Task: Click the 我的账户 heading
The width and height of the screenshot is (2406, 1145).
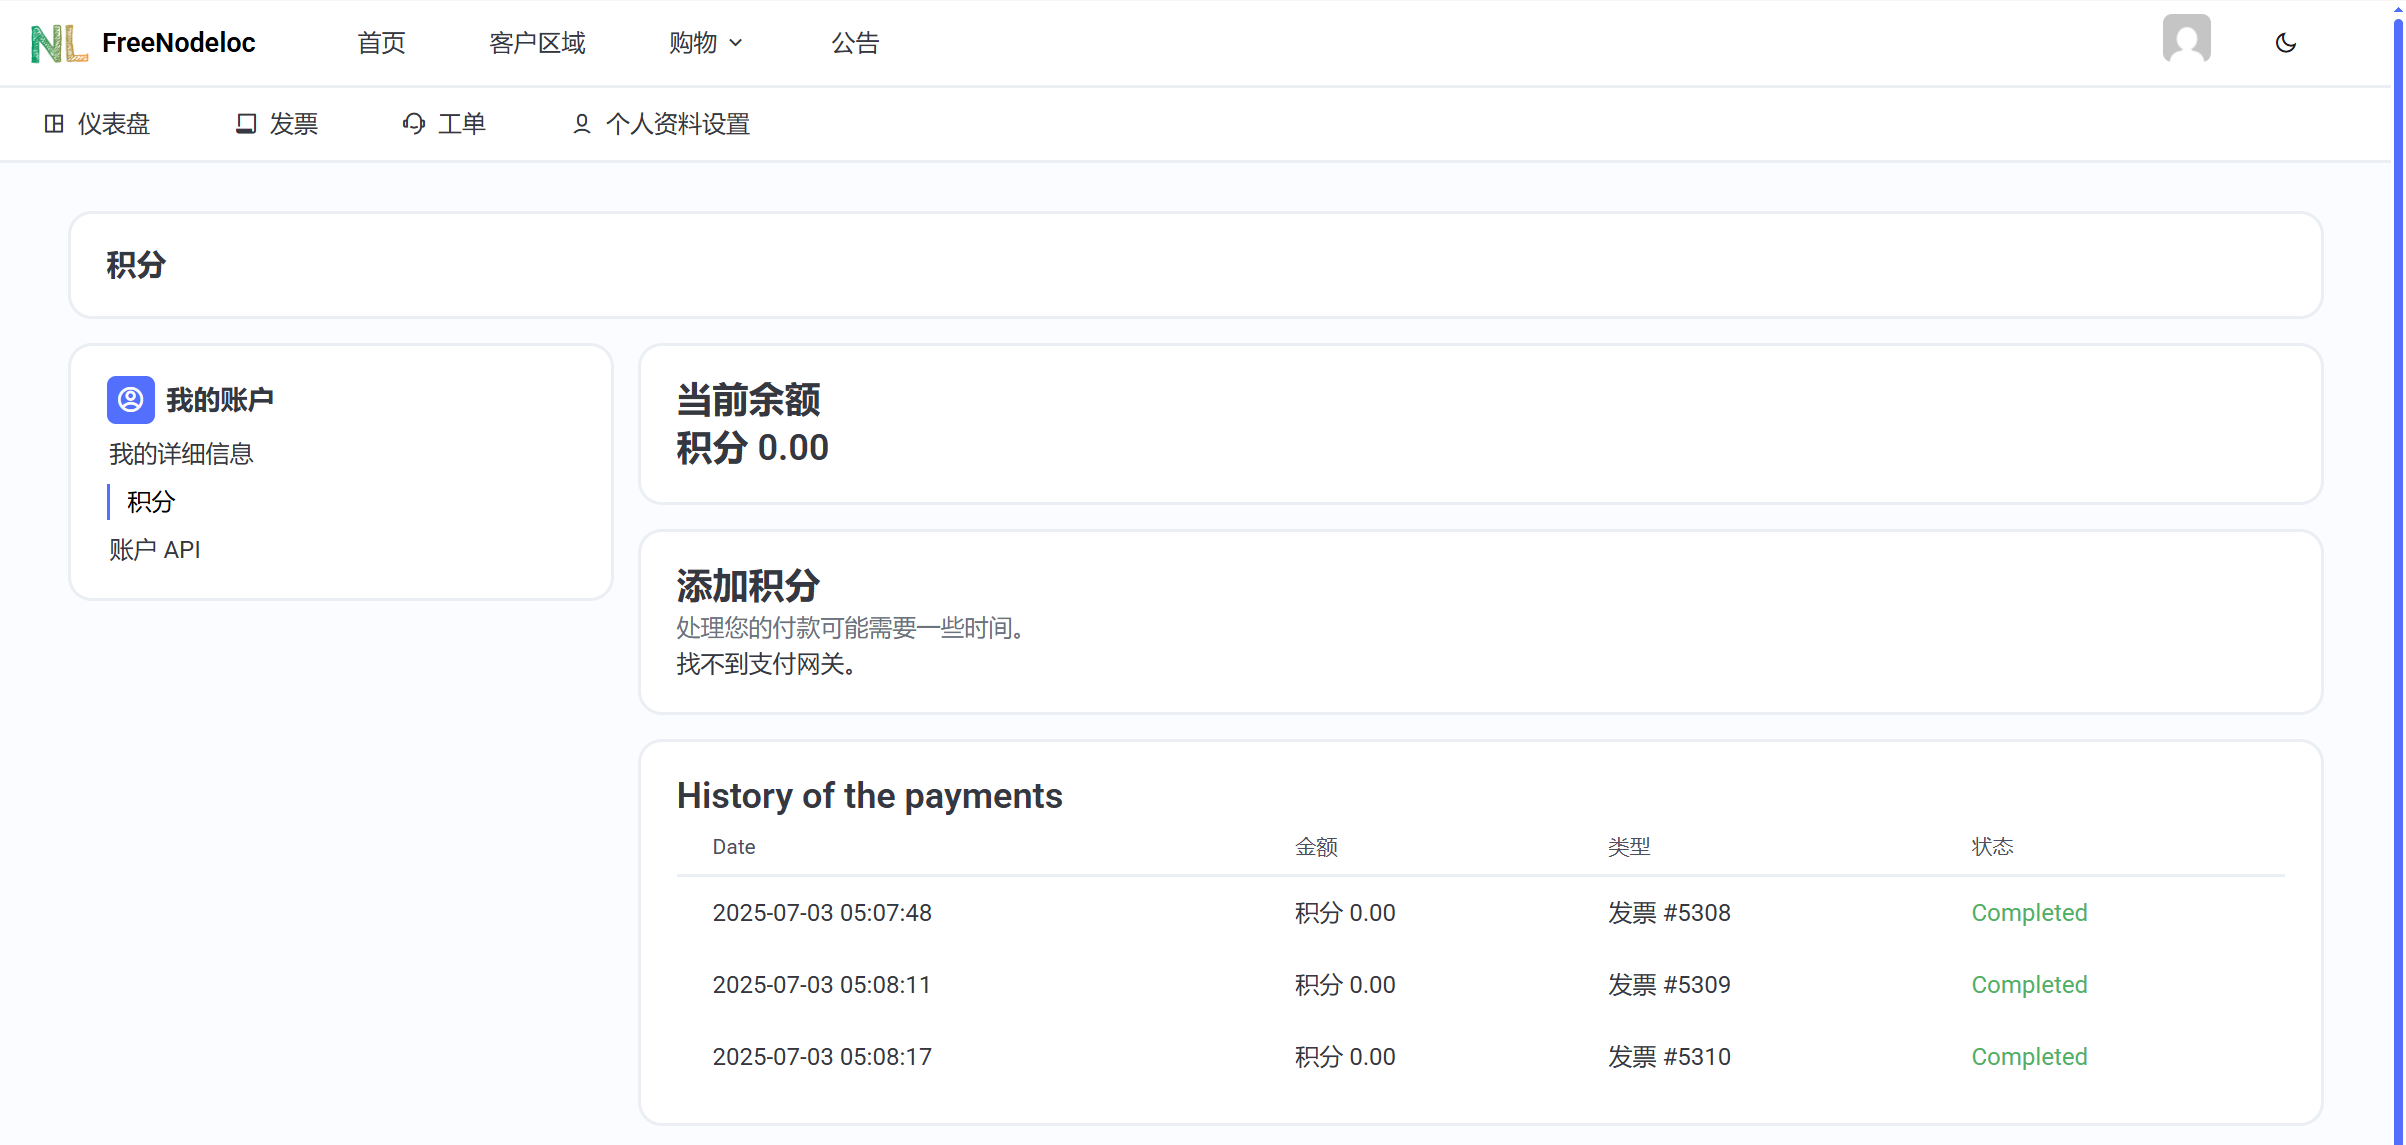Action: [x=220, y=400]
